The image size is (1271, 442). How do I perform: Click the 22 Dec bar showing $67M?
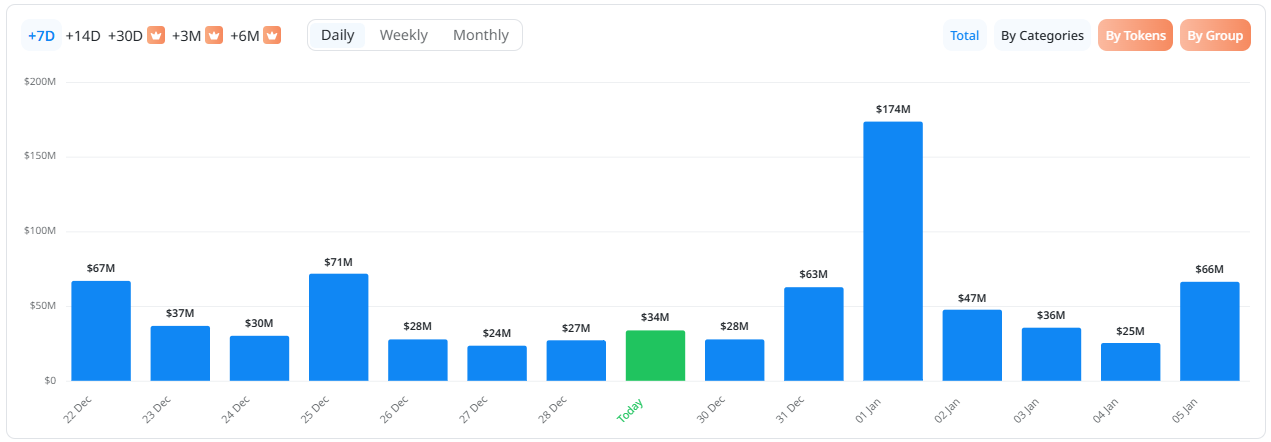[x=101, y=330]
